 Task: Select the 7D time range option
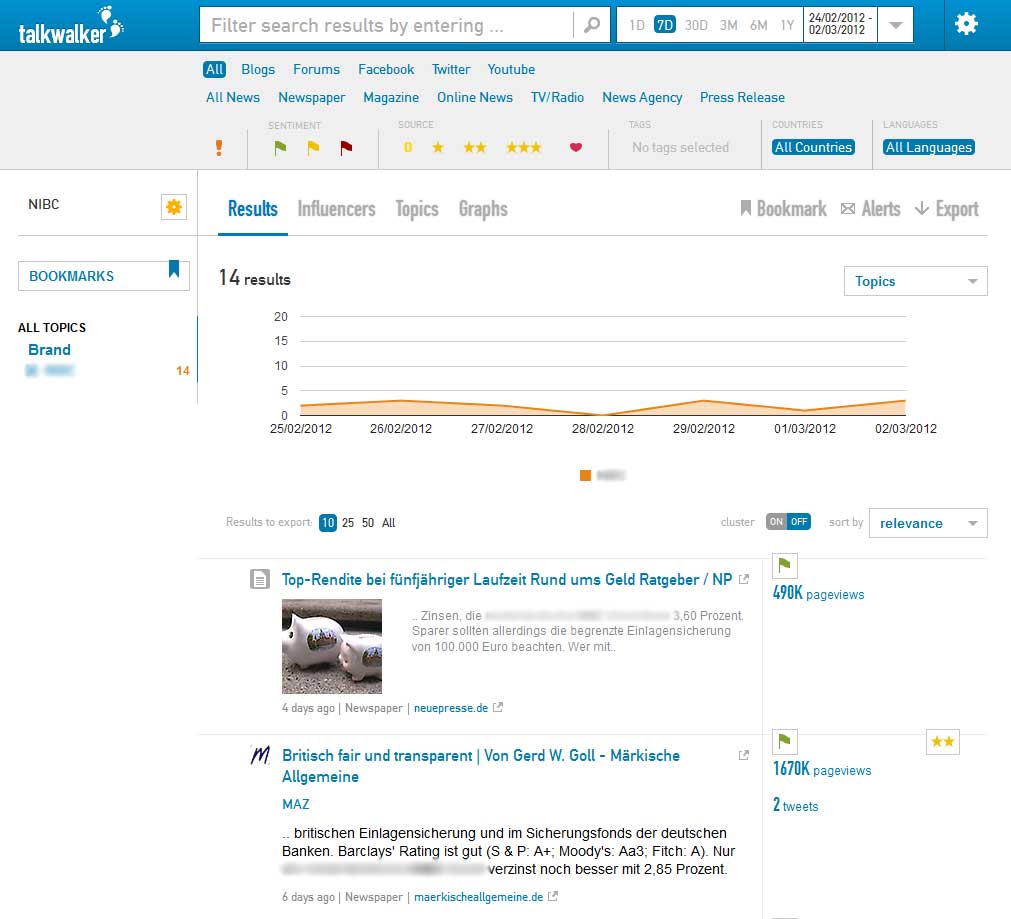coord(665,25)
